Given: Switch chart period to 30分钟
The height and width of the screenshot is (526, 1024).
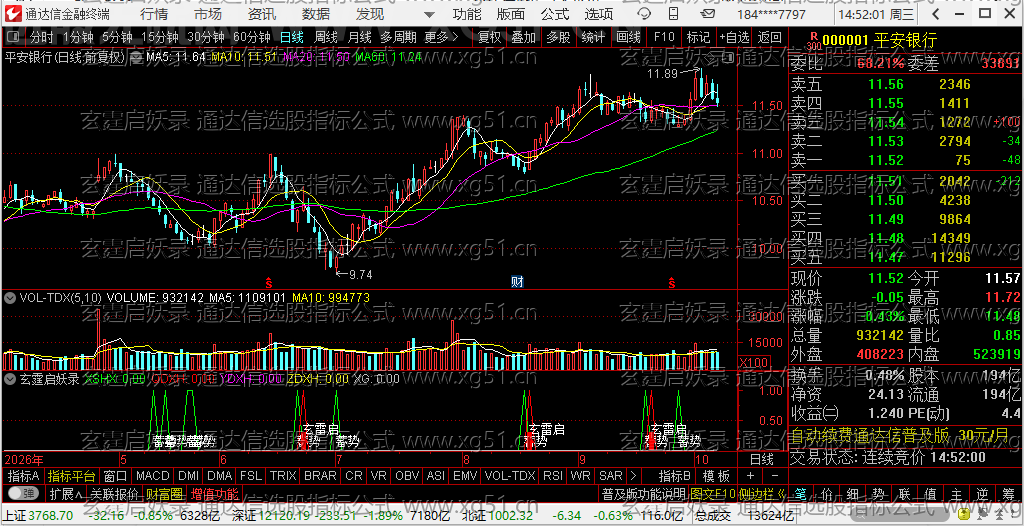Looking at the screenshot, I should pos(205,37).
